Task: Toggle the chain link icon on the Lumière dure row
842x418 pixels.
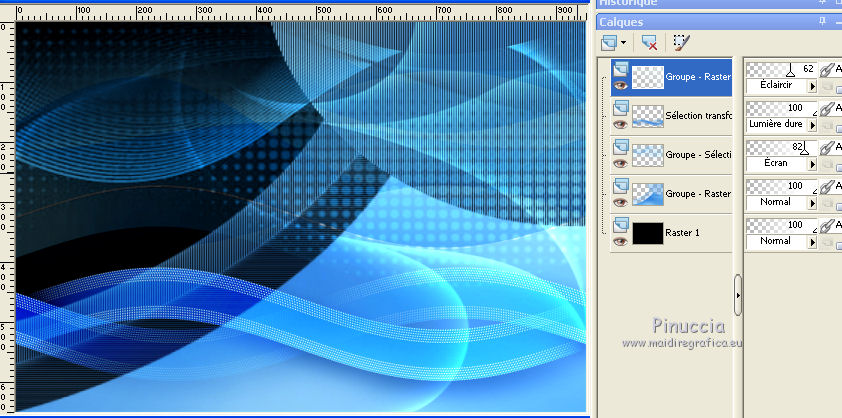Action: [827, 109]
